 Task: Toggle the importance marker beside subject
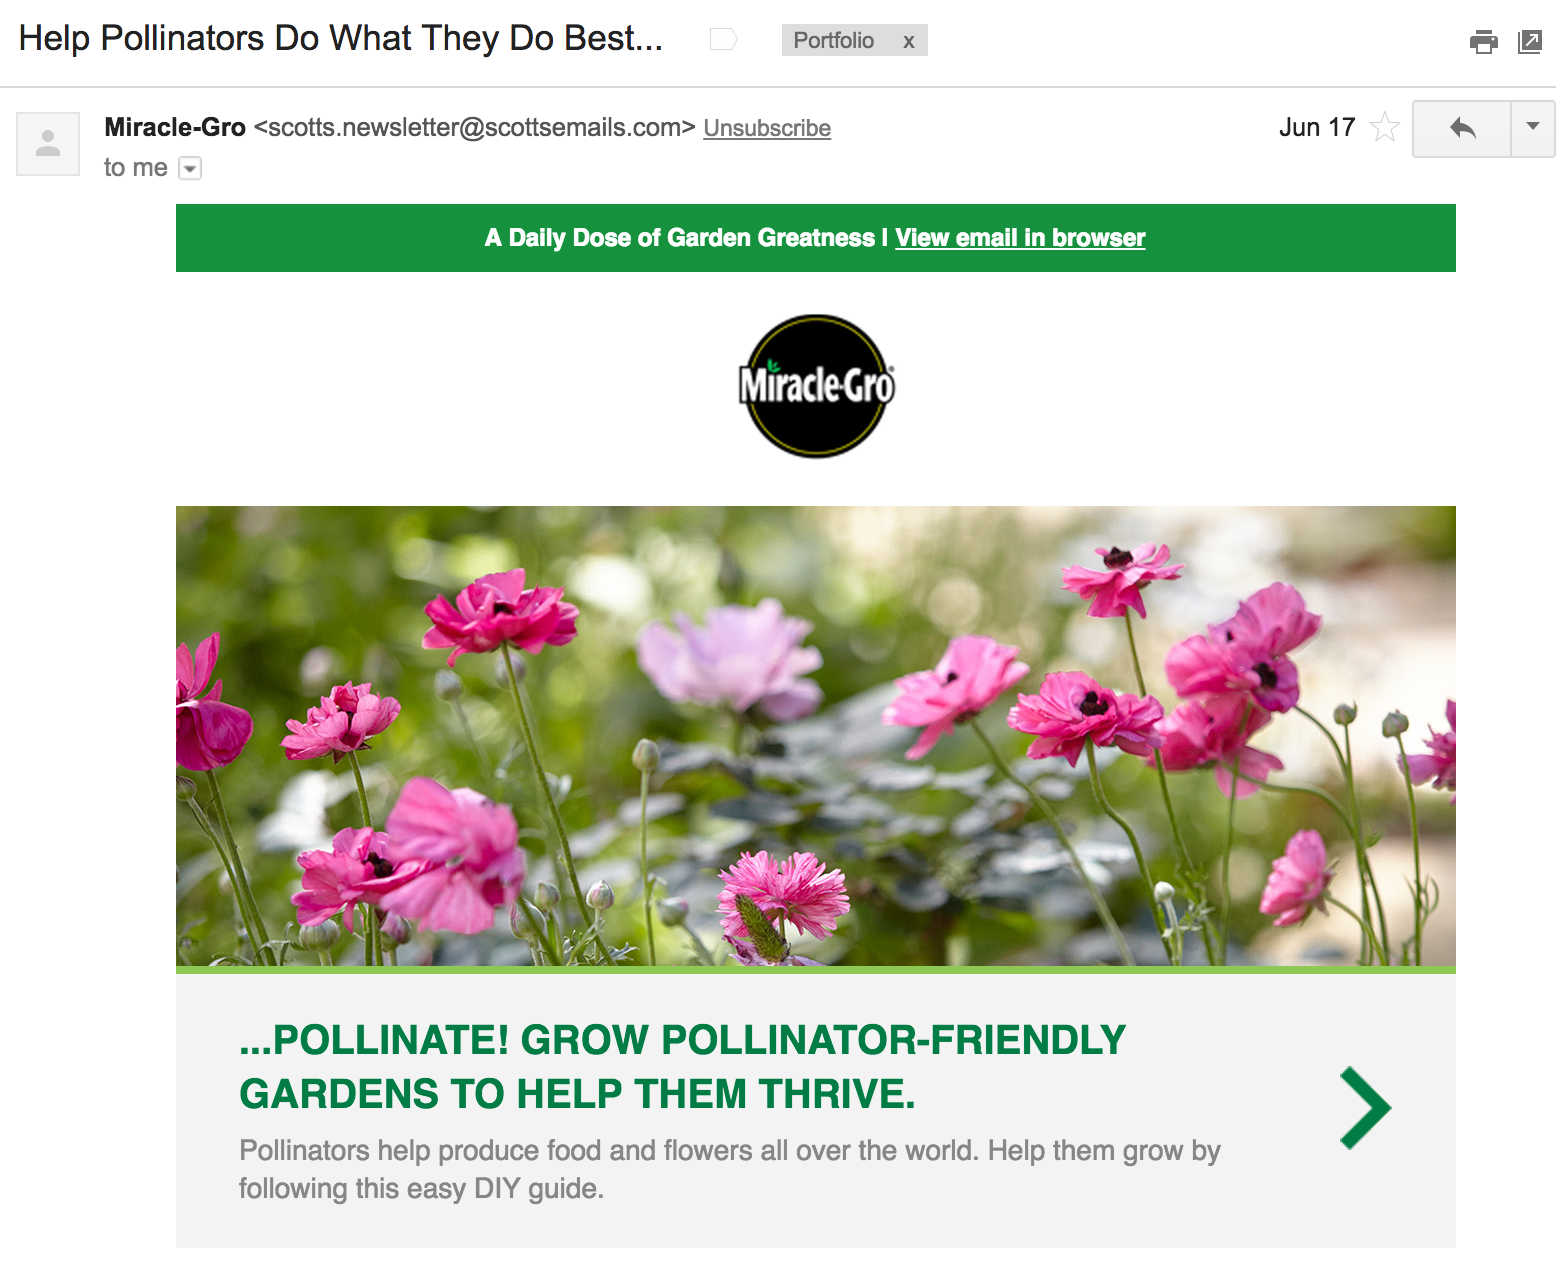pyautogui.click(x=723, y=39)
